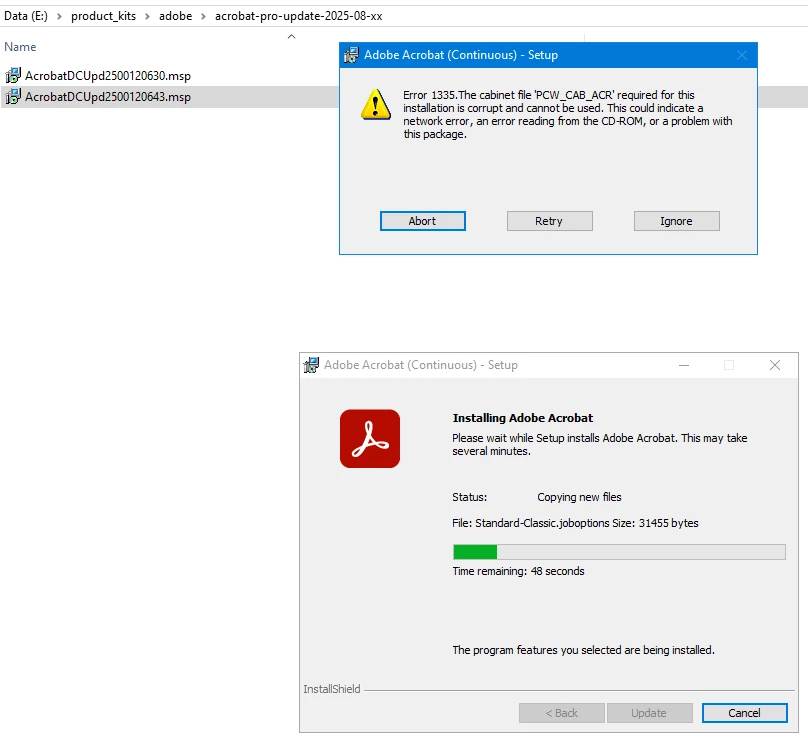
Task: Select file AcrobatDCUpd2500120643.msp
Action: [x=108, y=97]
